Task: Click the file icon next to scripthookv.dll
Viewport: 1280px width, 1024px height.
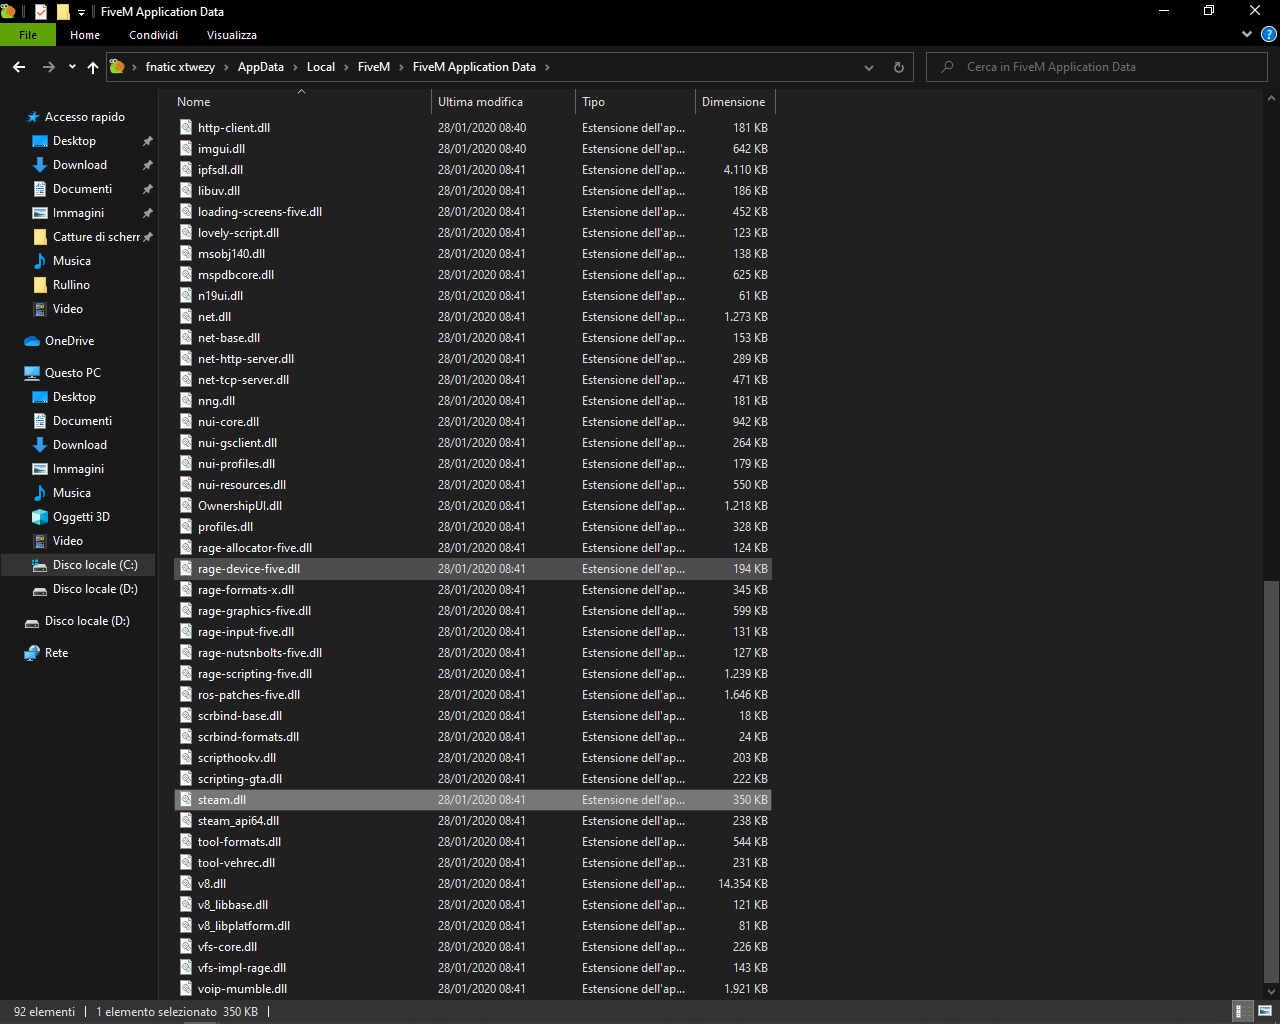Action: (x=186, y=757)
